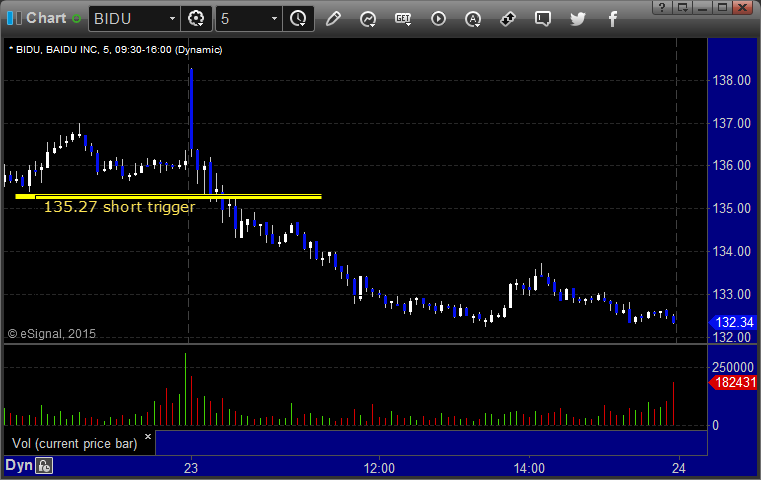
Task: Click the green circle status indicator
Action: point(76,18)
